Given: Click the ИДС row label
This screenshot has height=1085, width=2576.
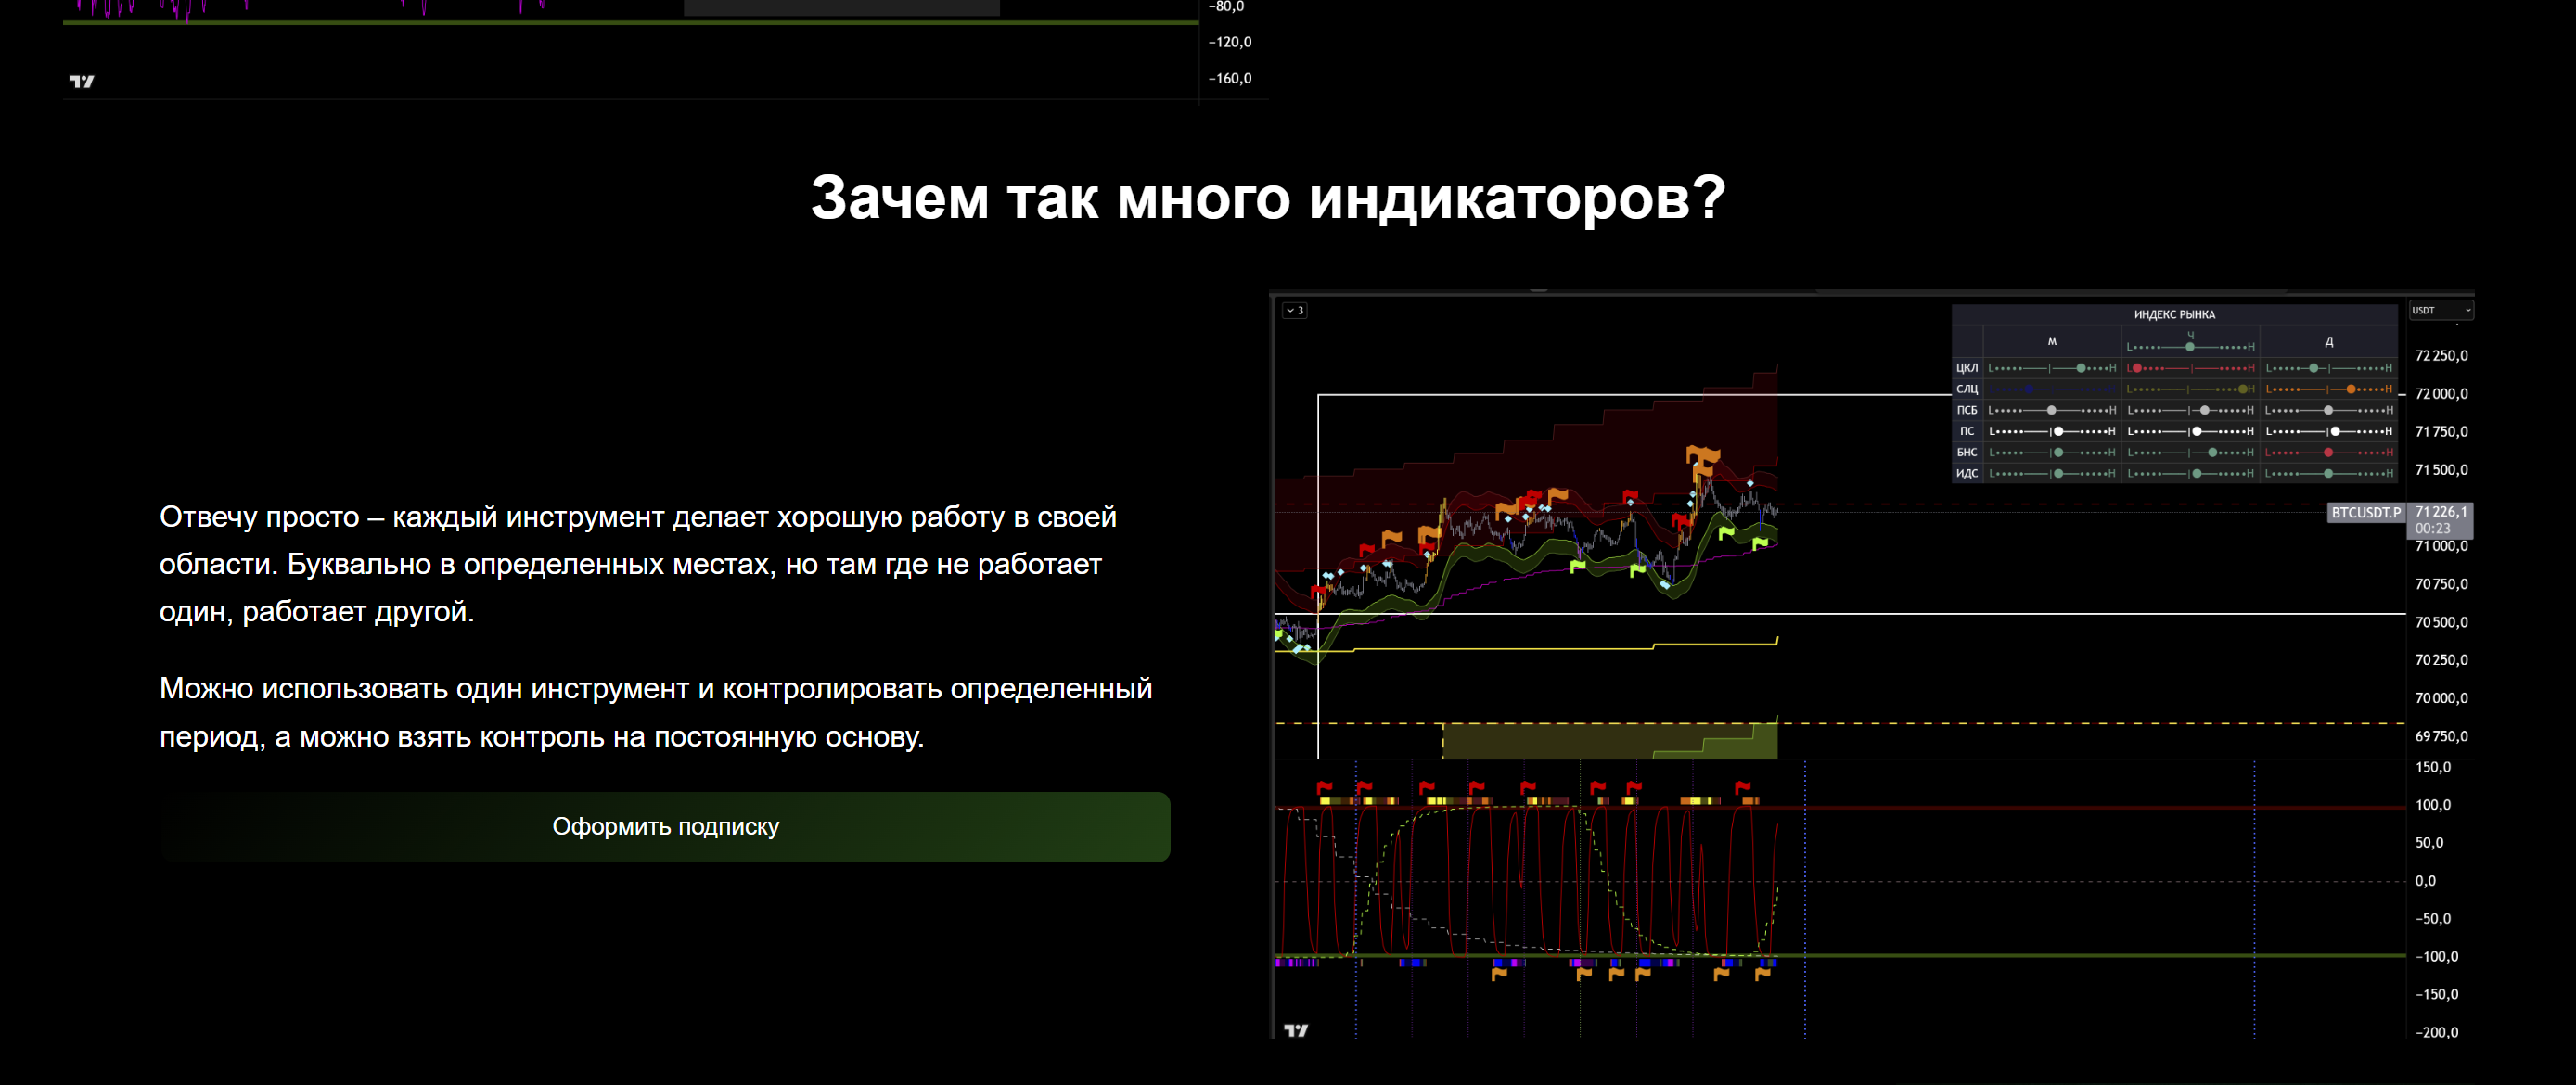Looking at the screenshot, I should pyautogui.click(x=1966, y=473).
